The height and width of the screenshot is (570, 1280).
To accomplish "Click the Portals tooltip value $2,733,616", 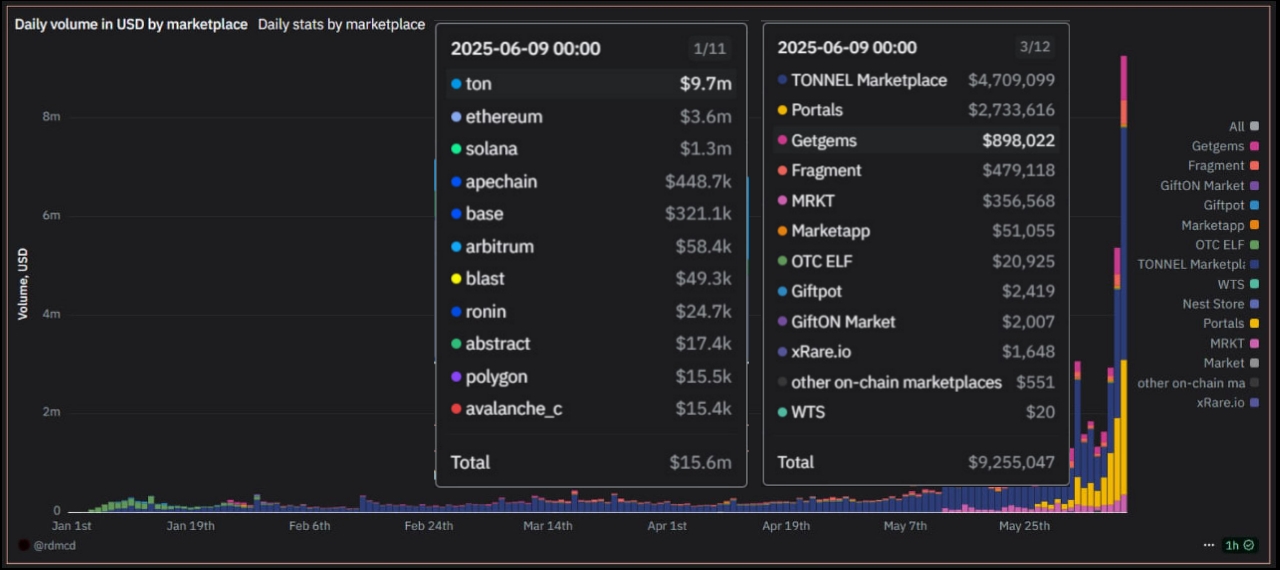I will (x=1011, y=110).
